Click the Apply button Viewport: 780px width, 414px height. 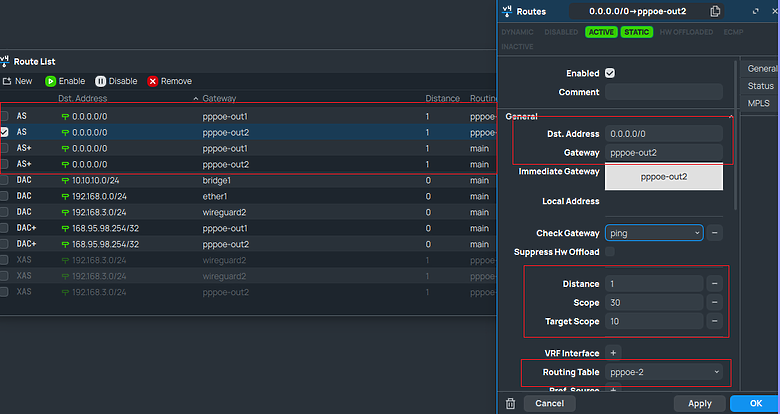(699, 404)
